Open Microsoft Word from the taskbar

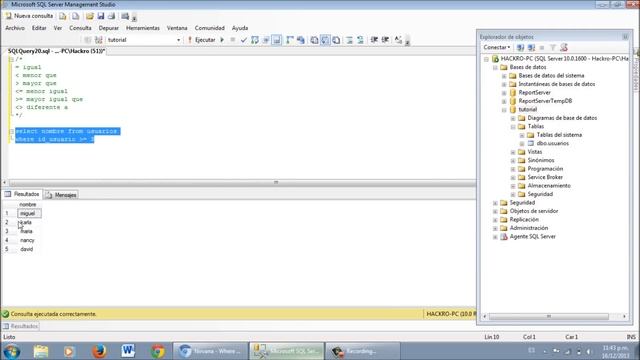[x=128, y=351]
